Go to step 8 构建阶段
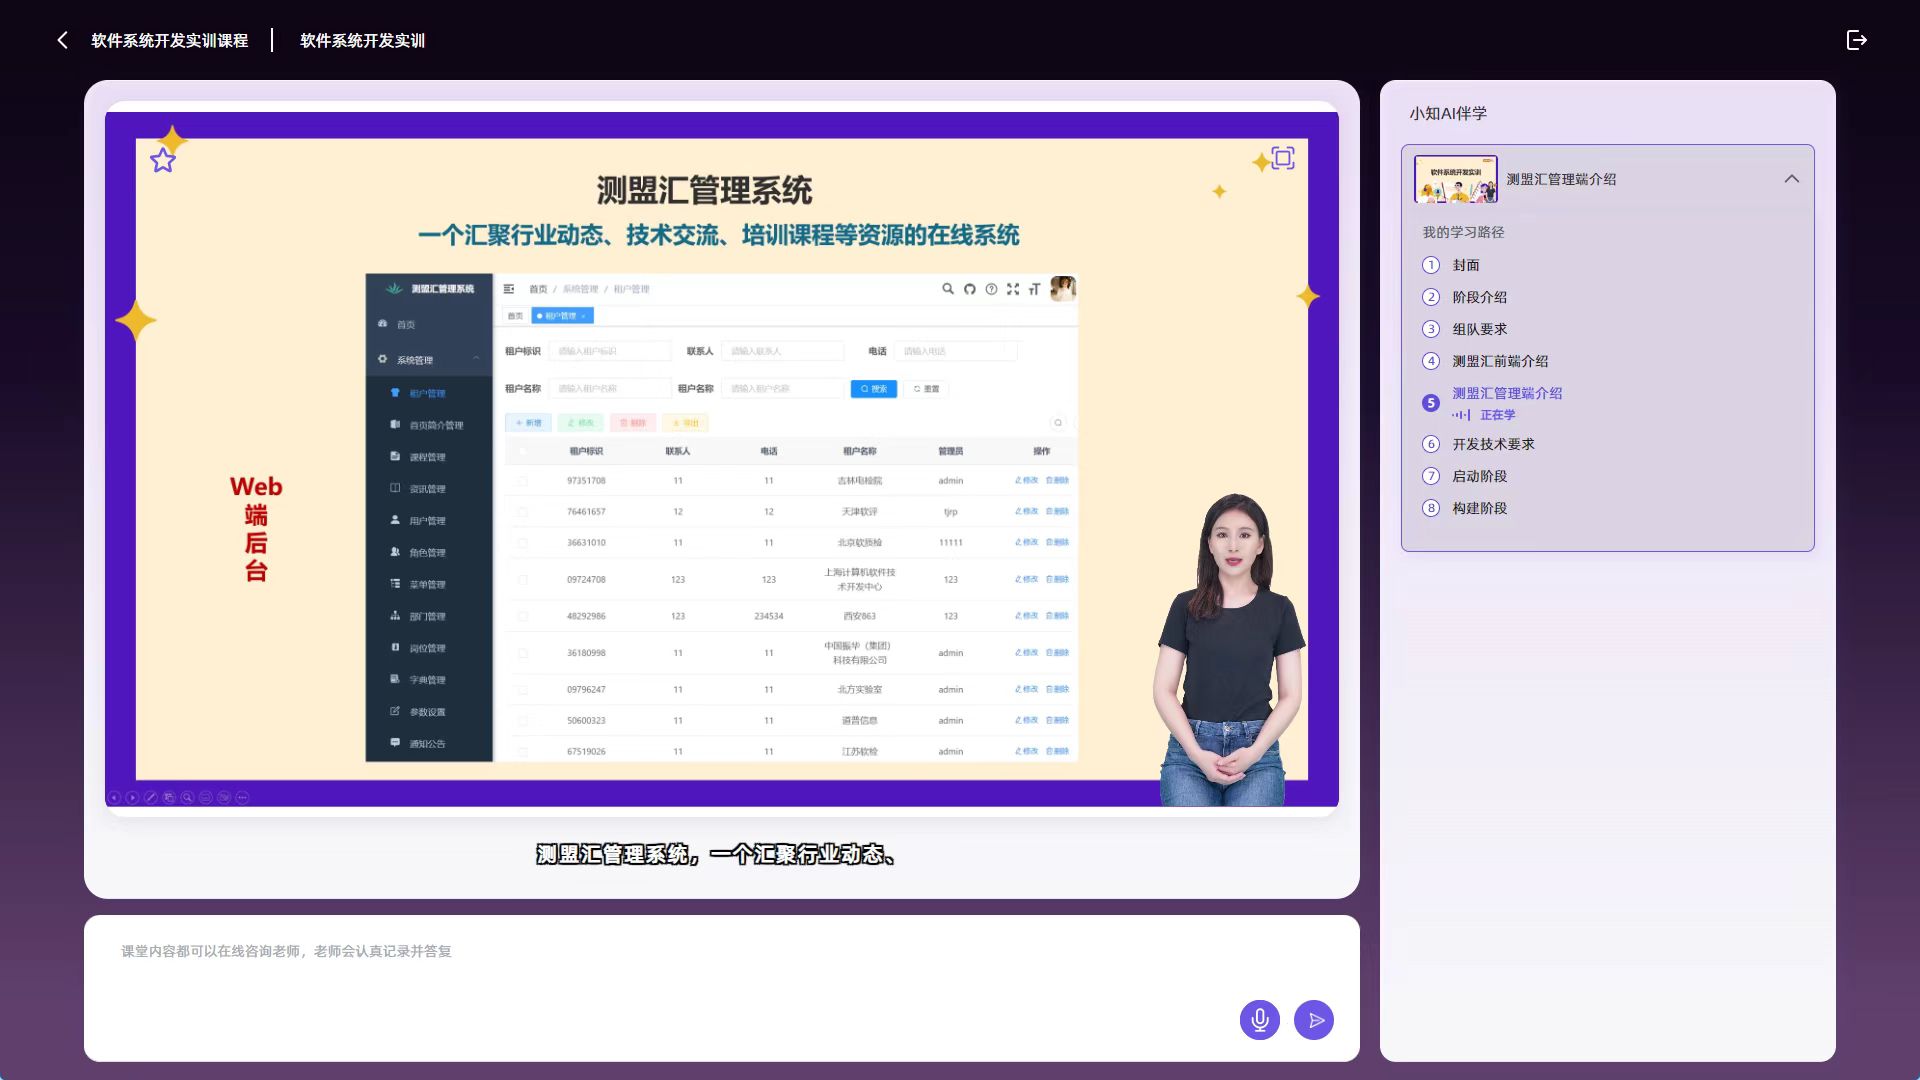The image size is (1920, 1080). [1479, 508]
